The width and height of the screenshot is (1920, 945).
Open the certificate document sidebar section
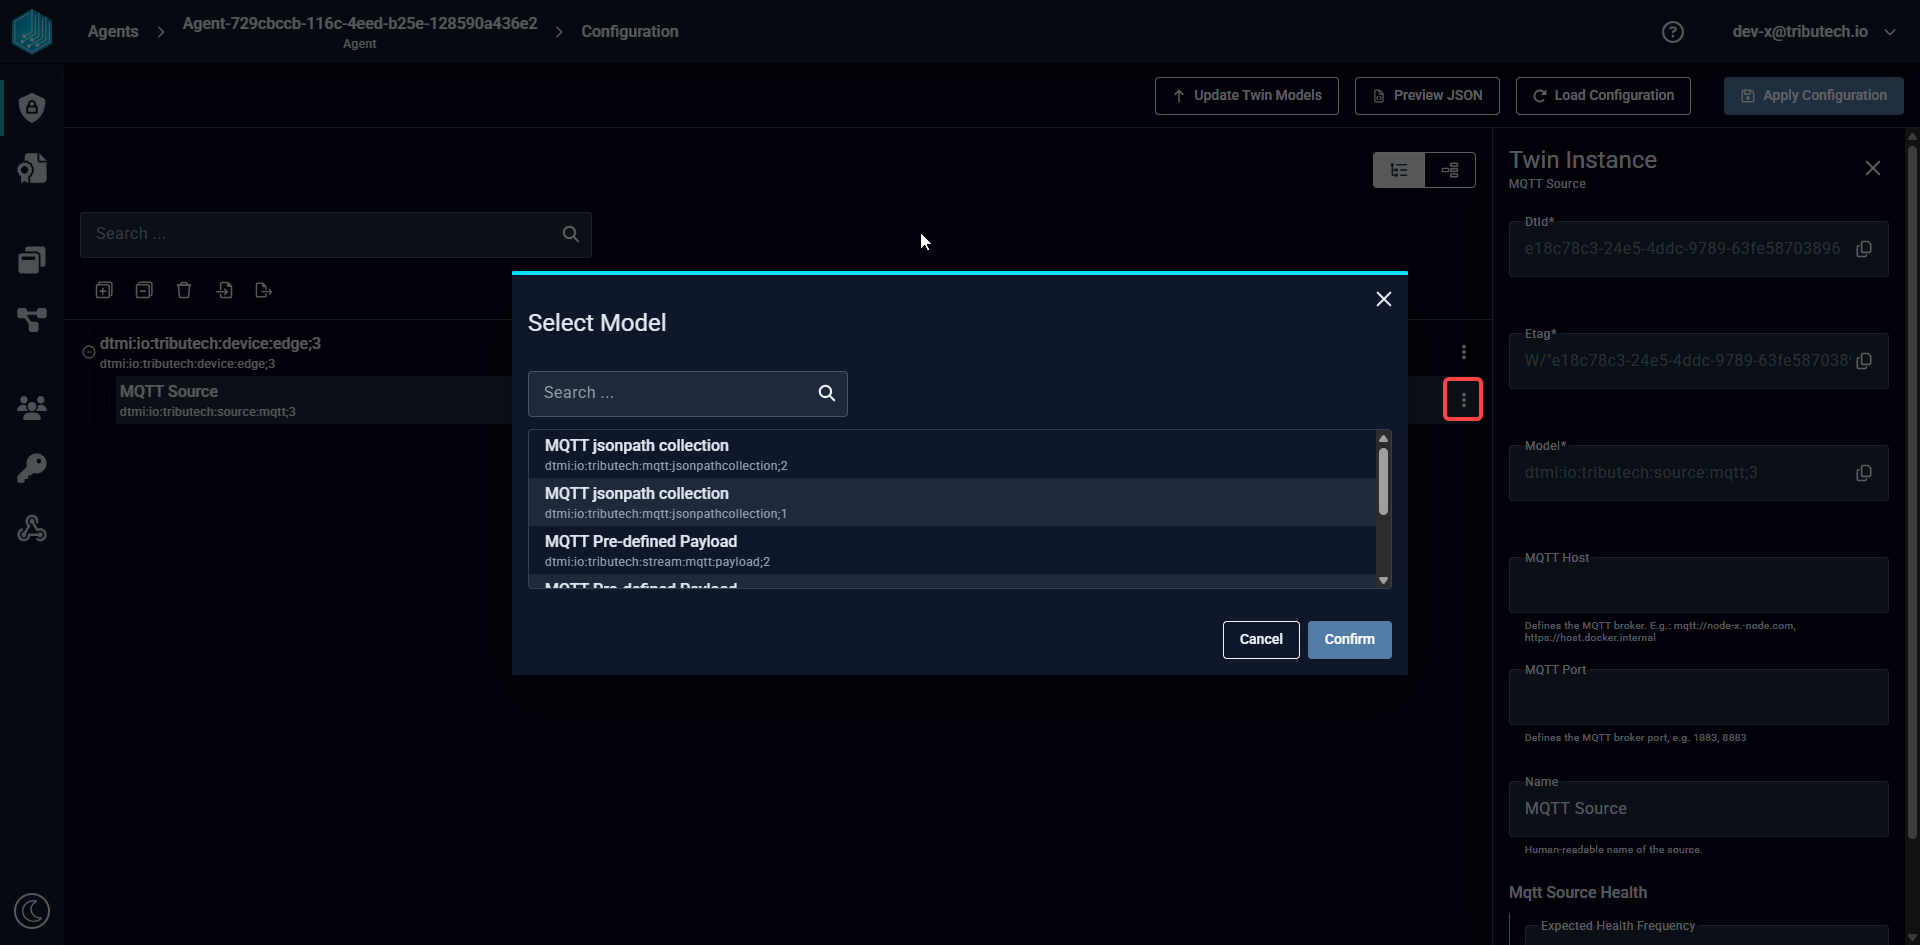[32, 168]
